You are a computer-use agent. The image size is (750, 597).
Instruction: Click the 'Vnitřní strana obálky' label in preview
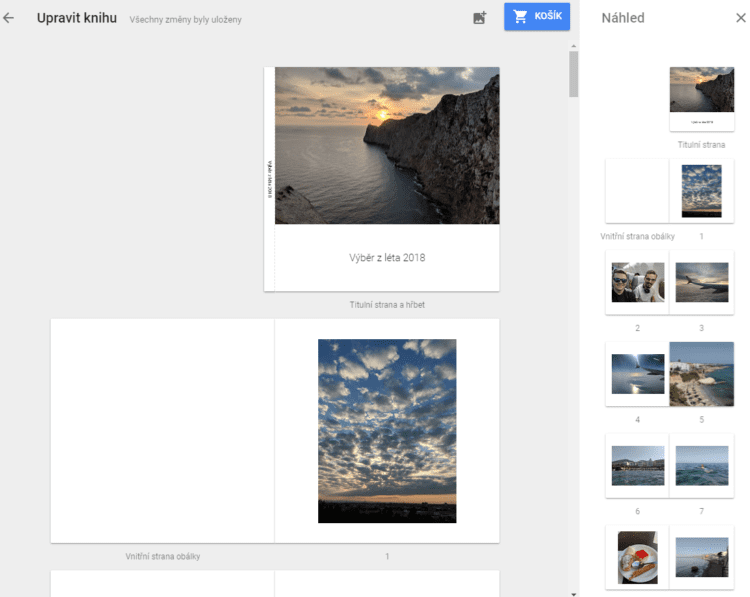tap(638, 236)
